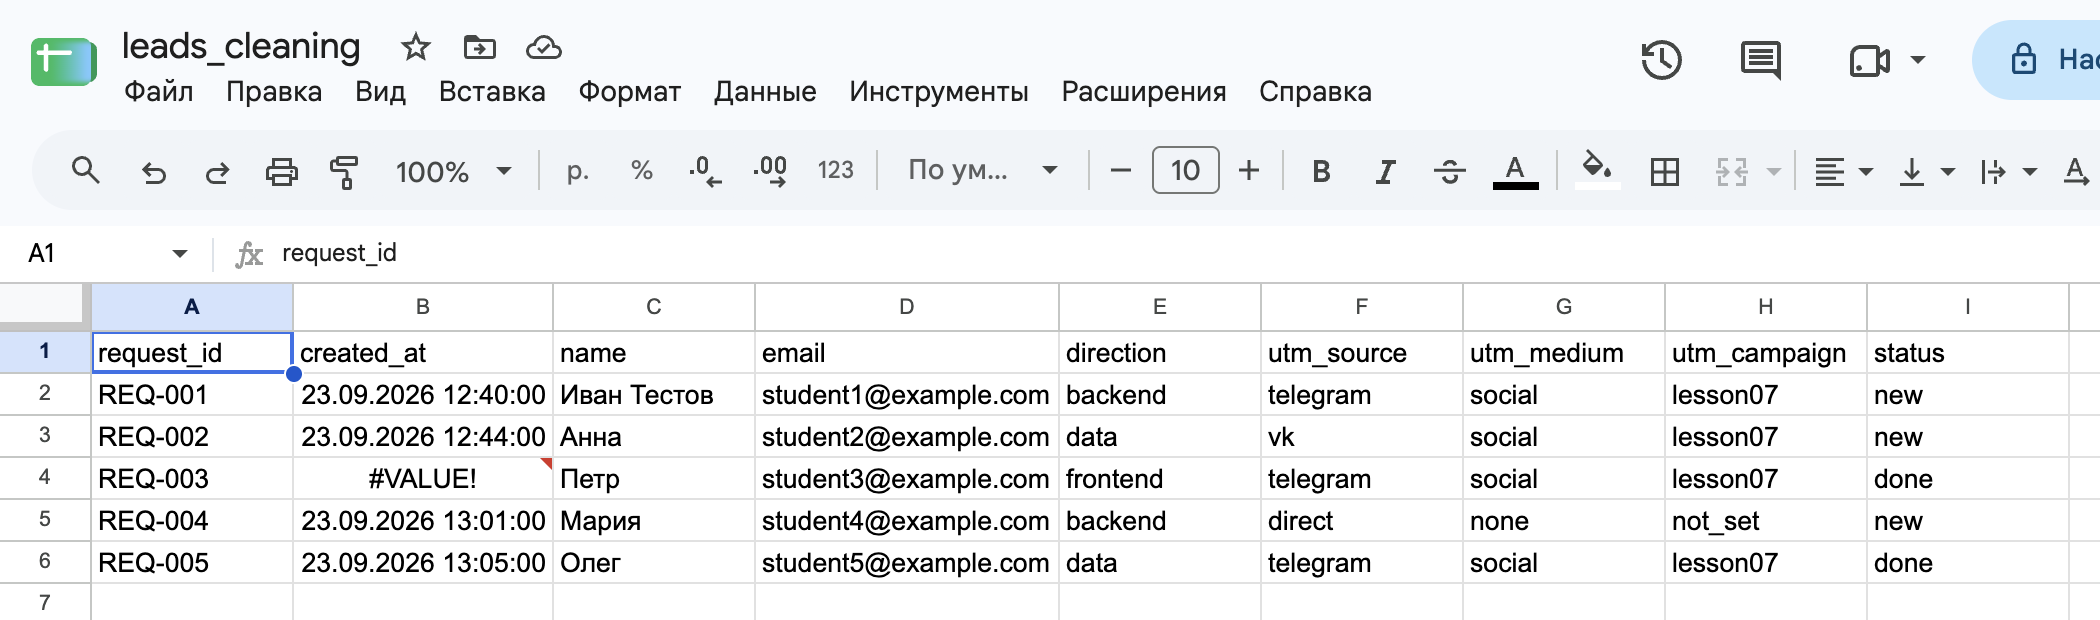Viewport: 2100px width, 620px height.
Task: Start a video call icon
Action: (1869, 61)
